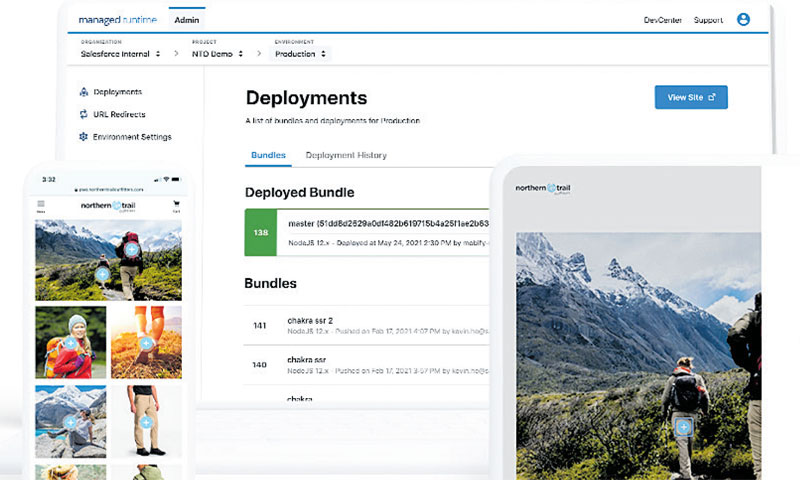
Task: Switch to the Deployment History tab
Action: click(346, 155)
